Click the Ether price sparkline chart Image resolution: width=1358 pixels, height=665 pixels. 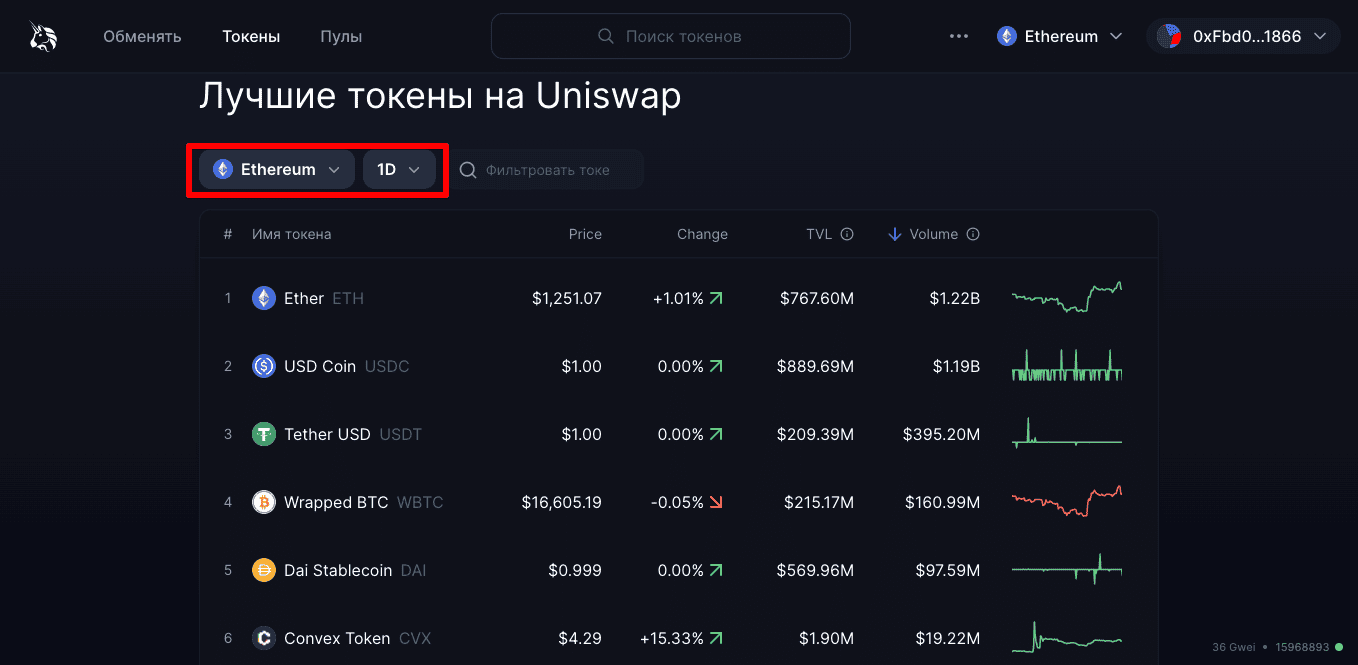[1067, 298]
